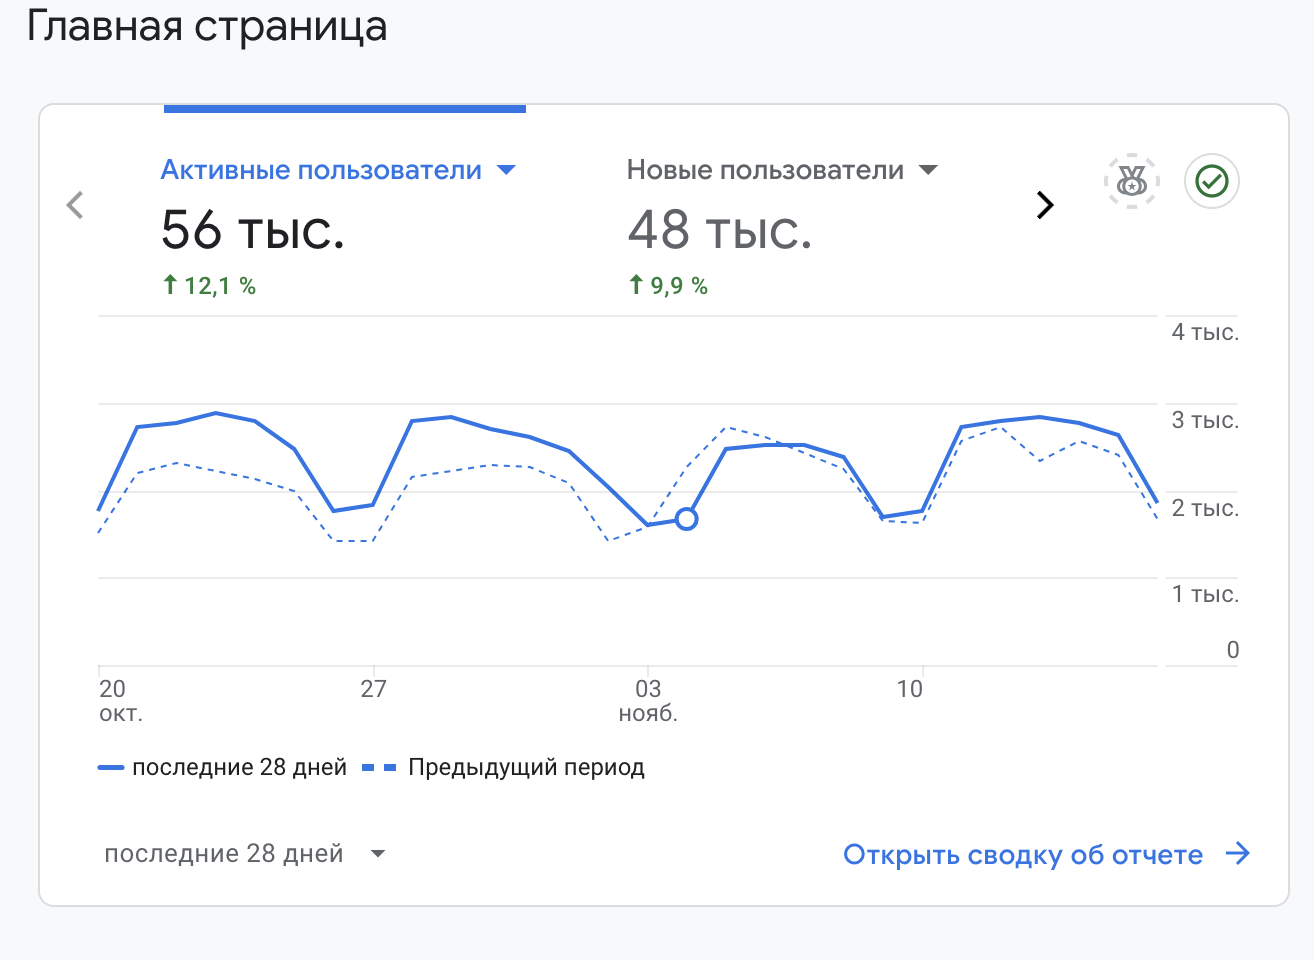The image size is (1314, 960).
Task: Open the Новые пользователи metric dropdown
Action: pyautogui.click(x=782, y=170)
